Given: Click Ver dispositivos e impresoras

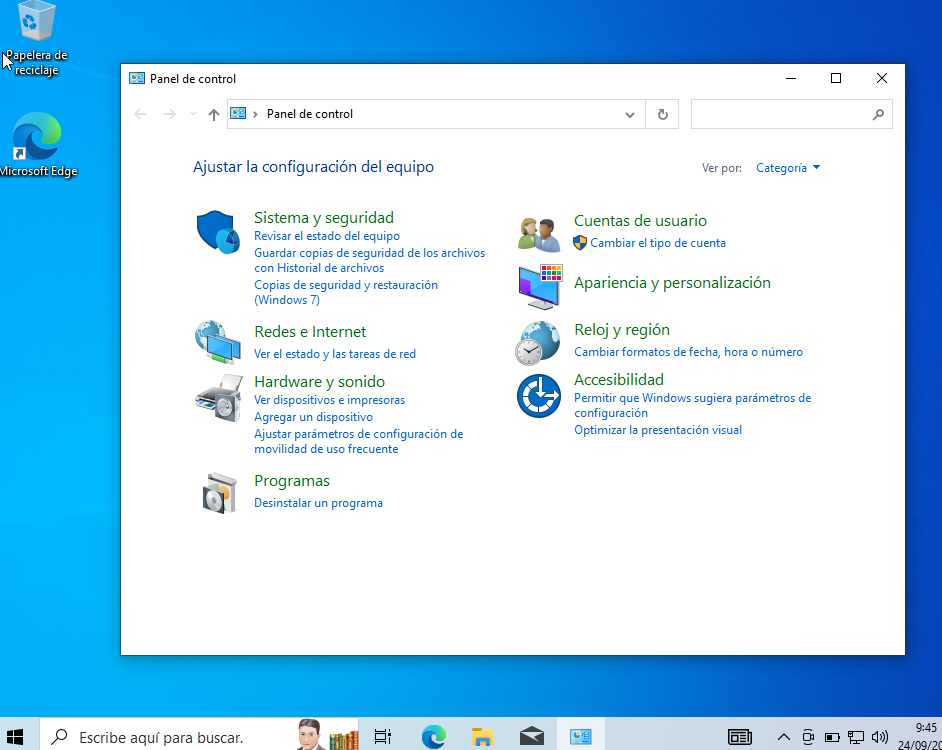Looking at the screenshot, I should (x=329, y=400).
